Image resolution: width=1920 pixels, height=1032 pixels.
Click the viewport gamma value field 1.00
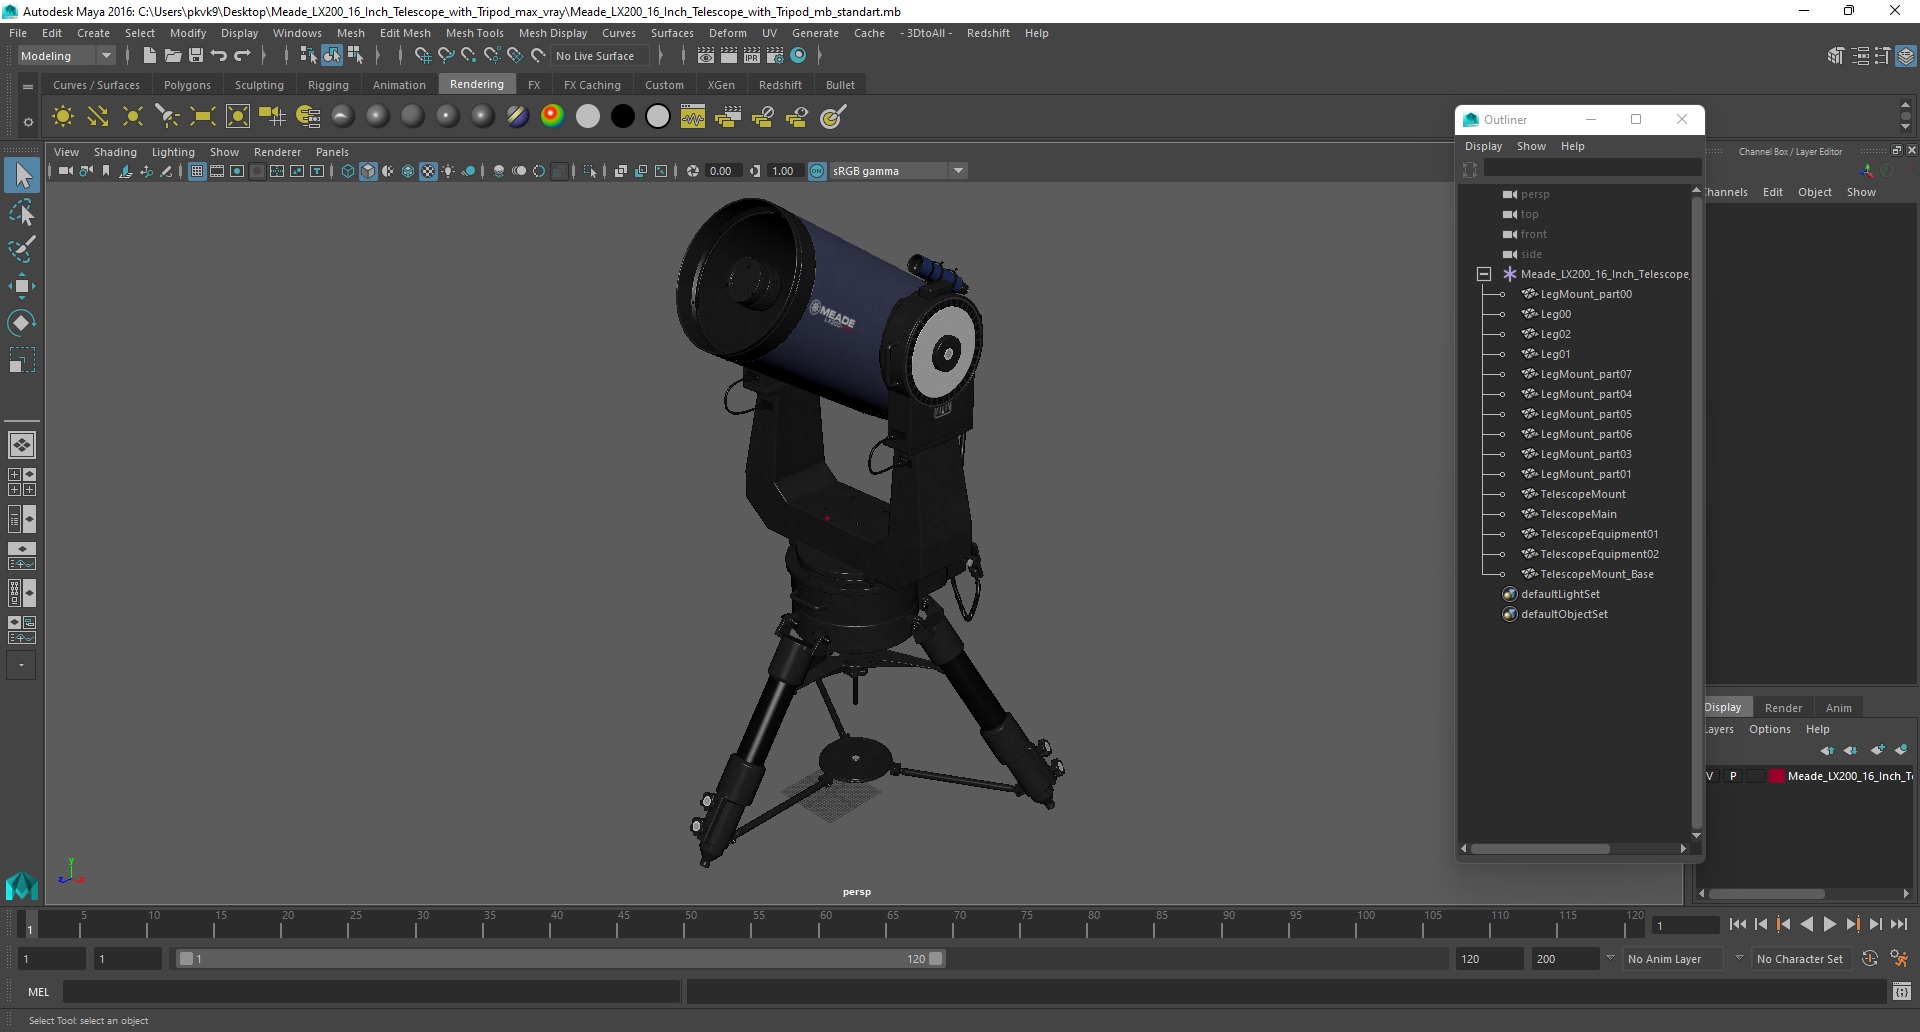783,171
